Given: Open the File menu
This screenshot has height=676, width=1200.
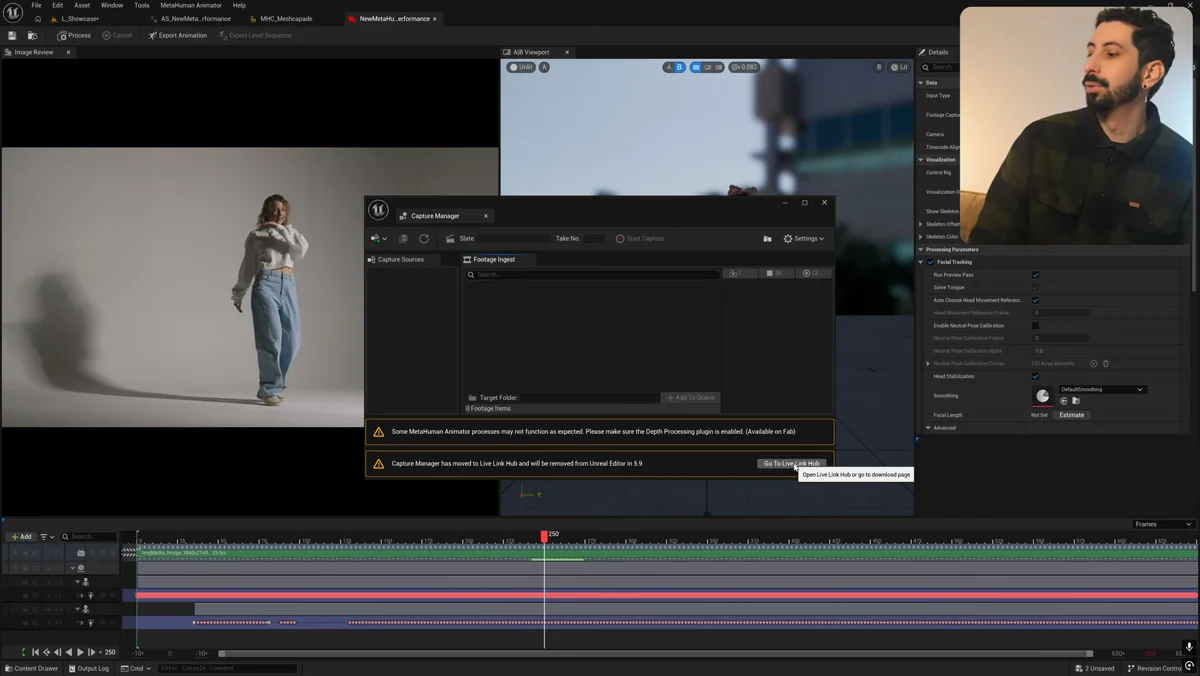Looking at the screenshot, I should pyautogui.click(x=36, y=5).
